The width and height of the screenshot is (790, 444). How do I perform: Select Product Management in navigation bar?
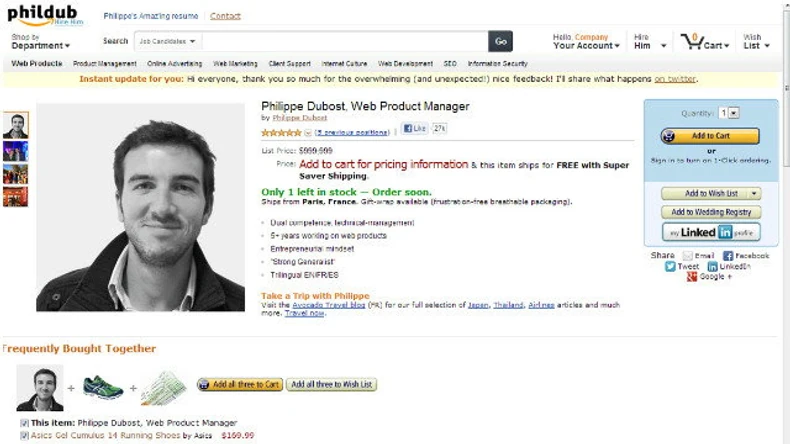[x=104, y=63]
